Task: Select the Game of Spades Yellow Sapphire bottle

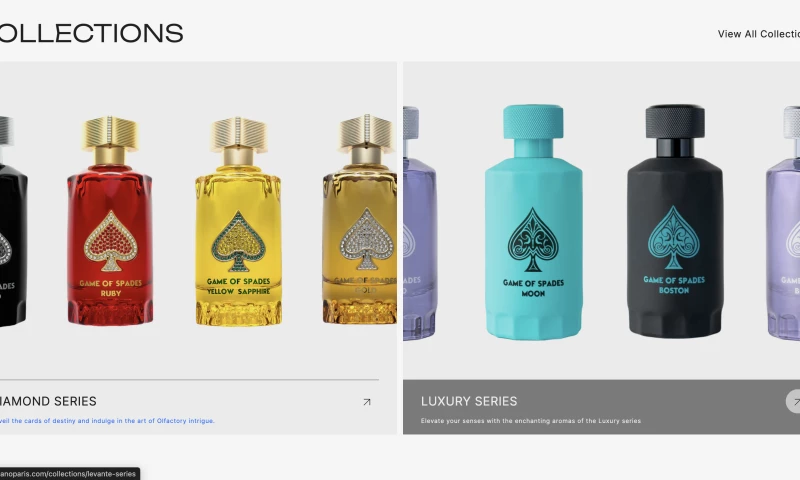Action: coord(238,221)
